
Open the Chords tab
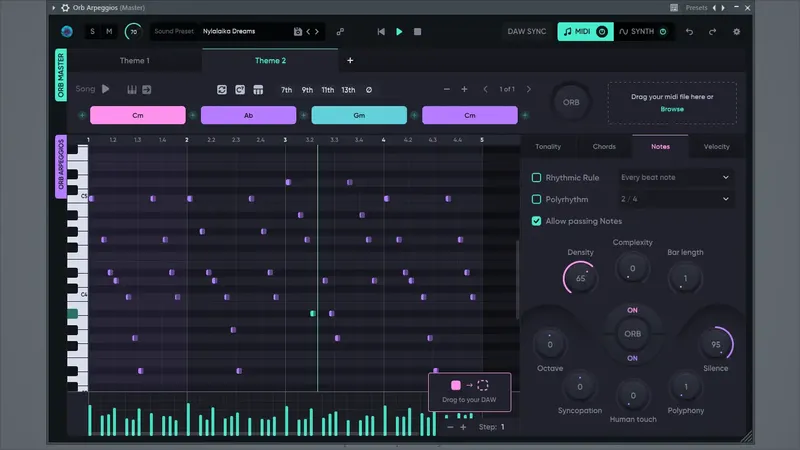coord(604,146)
